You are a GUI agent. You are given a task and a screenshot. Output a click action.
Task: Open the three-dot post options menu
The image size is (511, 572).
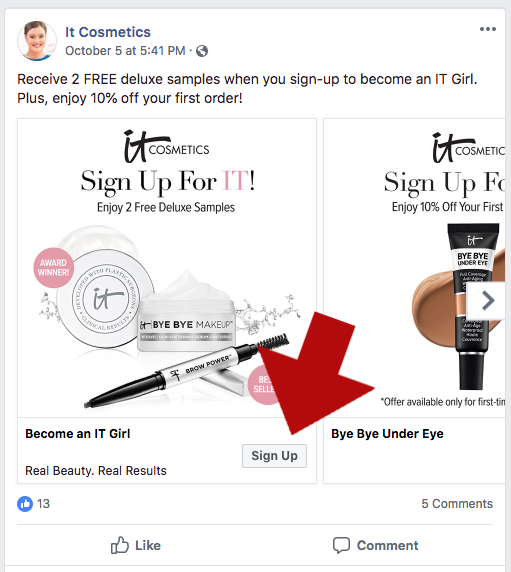point(488,29)
